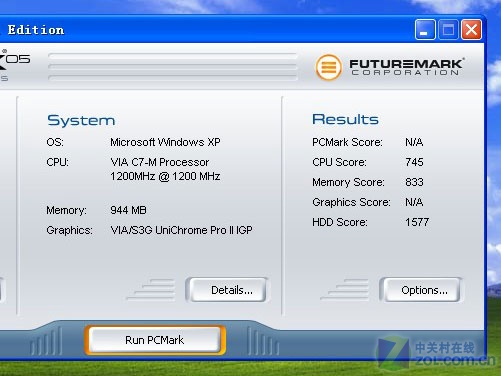This screenshot has height=376, width=501.
Task: Click the 'Memory Score:' label
Action: pyautogui.click(x=348, y=182)
